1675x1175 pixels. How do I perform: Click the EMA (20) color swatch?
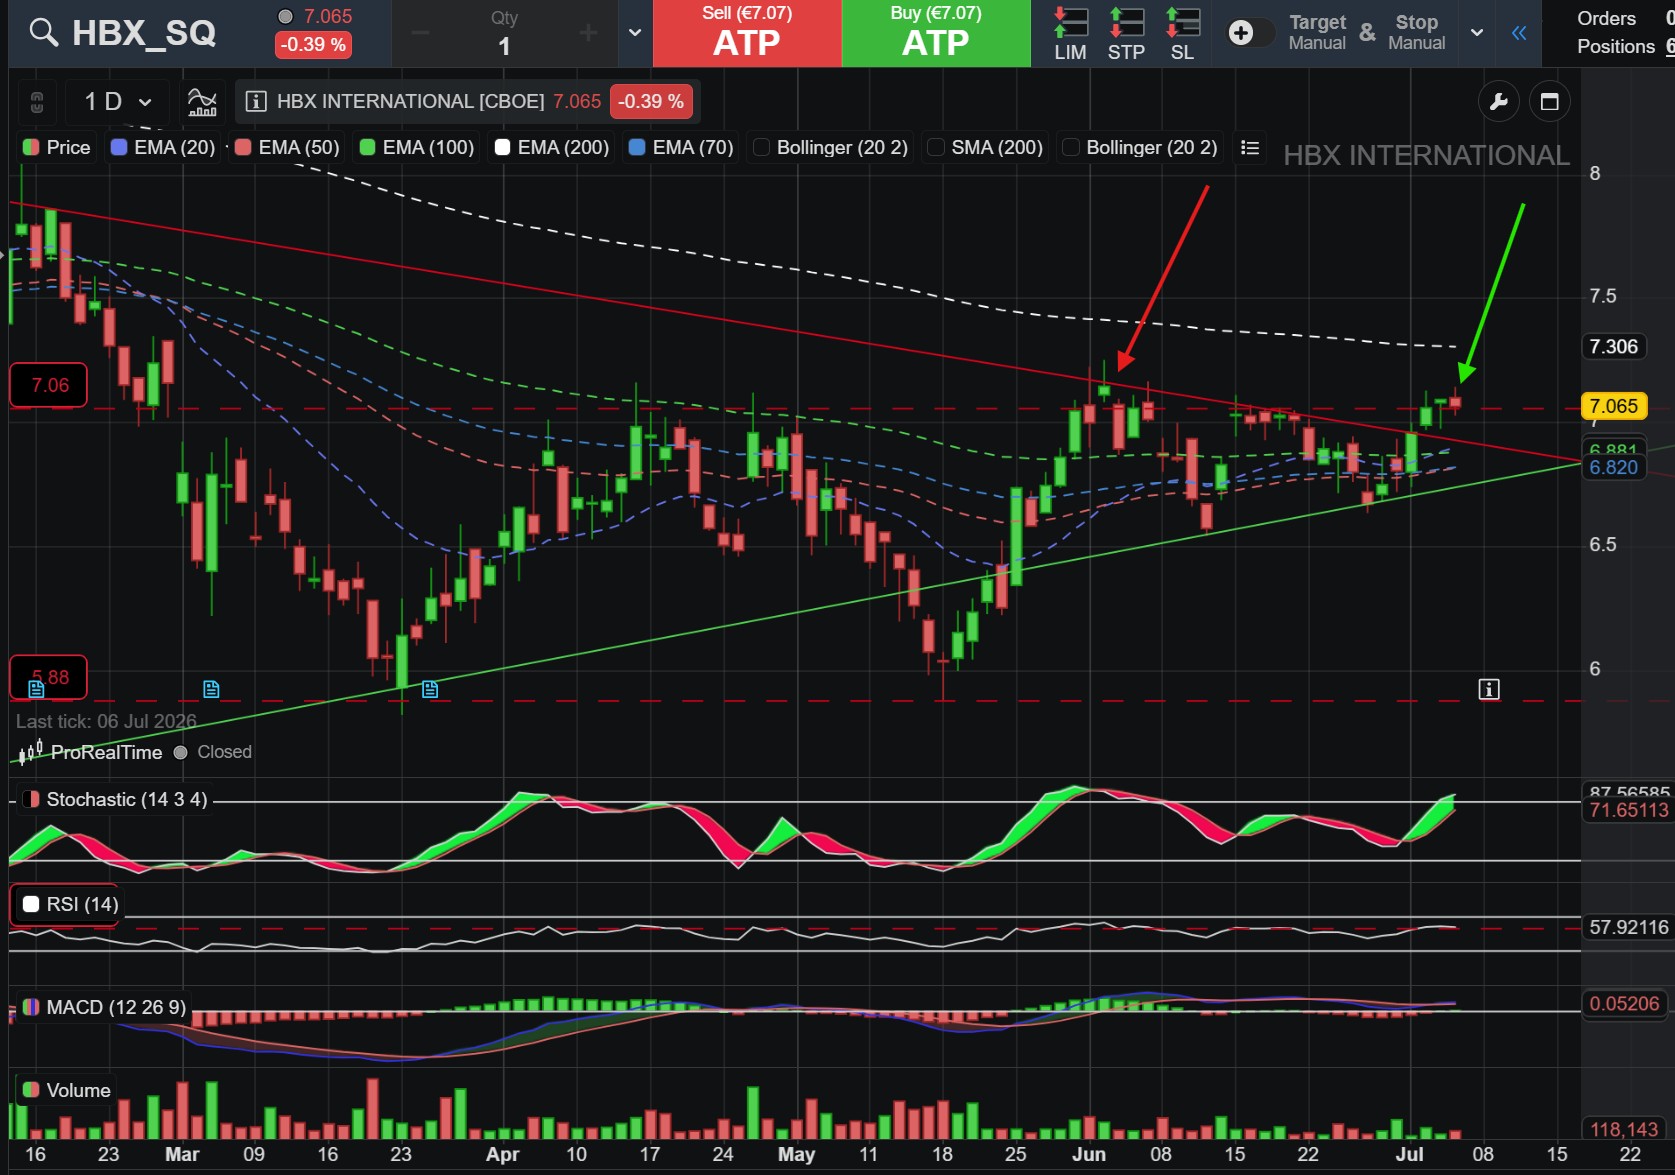[x=119, y=147]
